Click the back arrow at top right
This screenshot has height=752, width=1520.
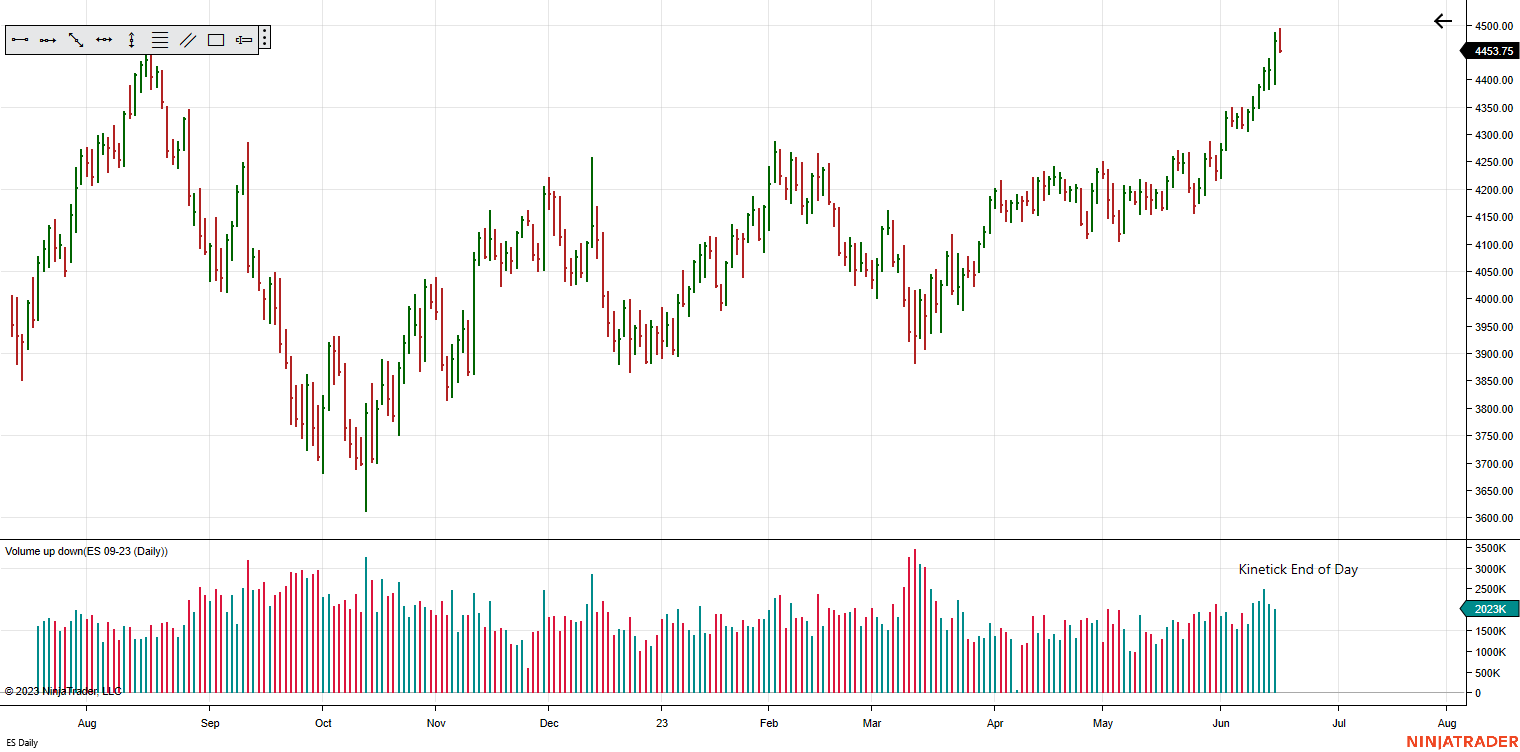click(1442, 21)
